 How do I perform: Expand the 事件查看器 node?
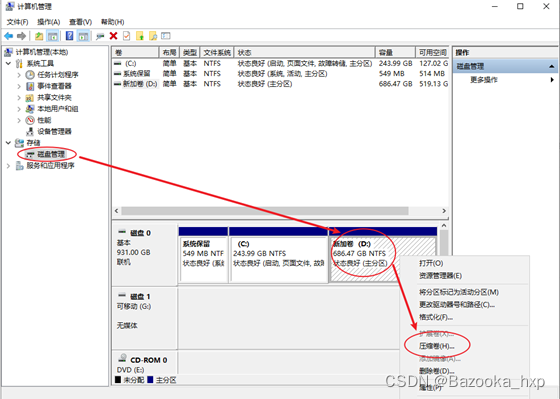pos(19,86)
